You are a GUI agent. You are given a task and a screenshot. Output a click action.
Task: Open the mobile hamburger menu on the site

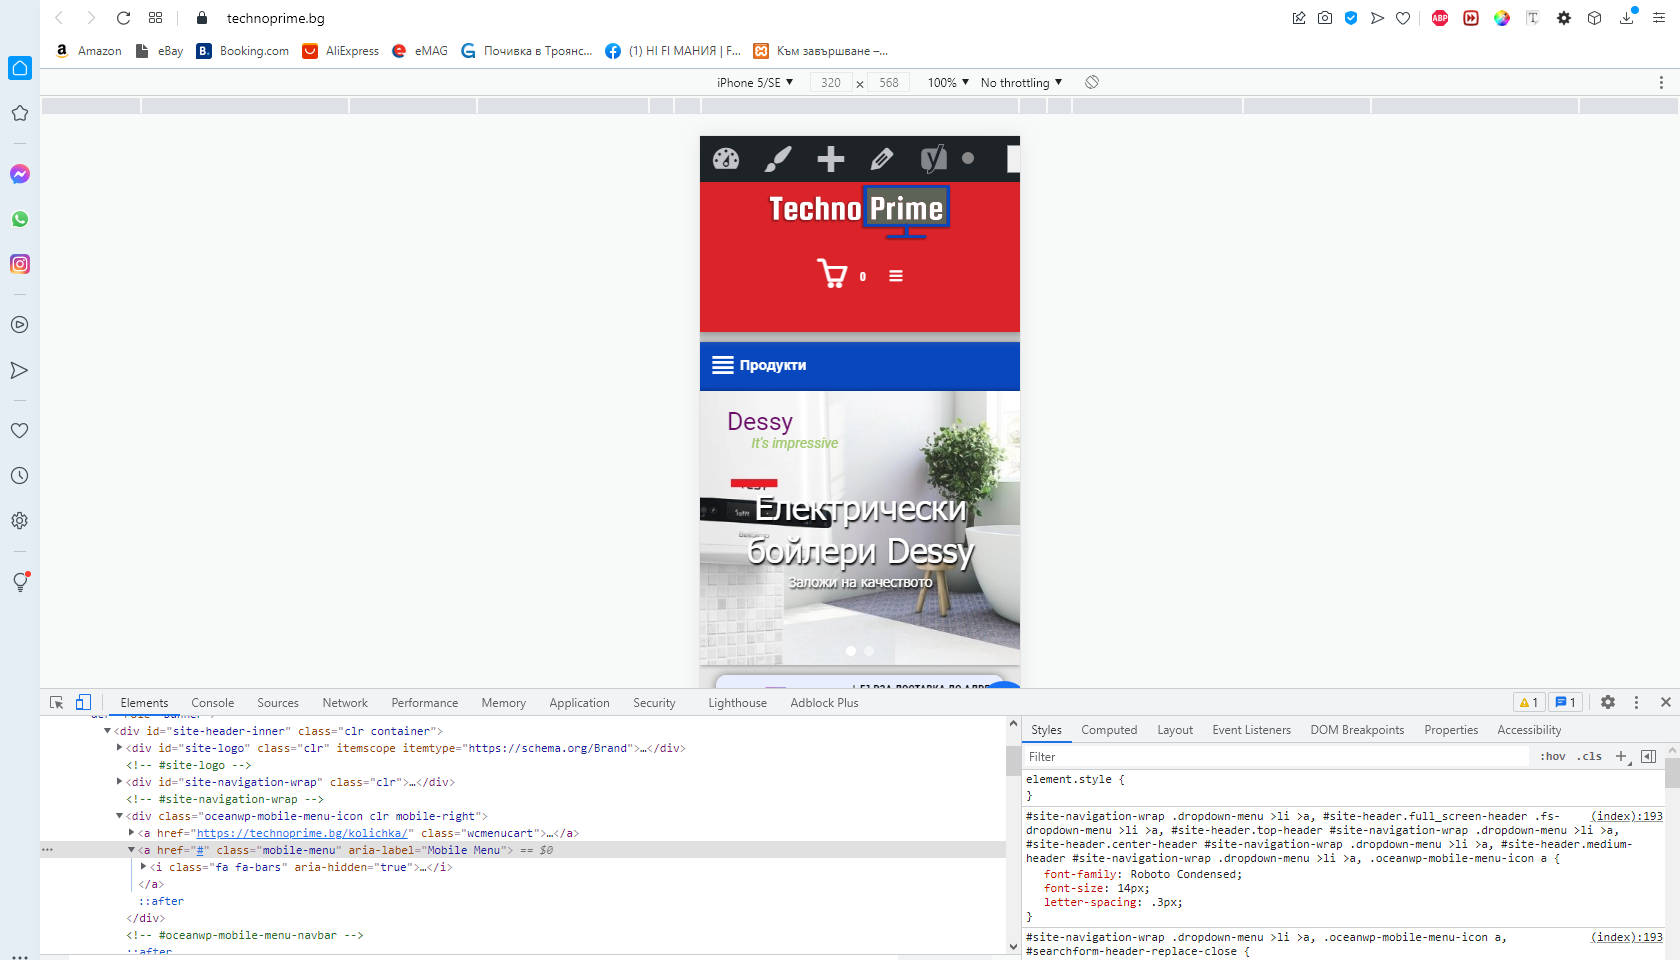click(x=896, y=276)
